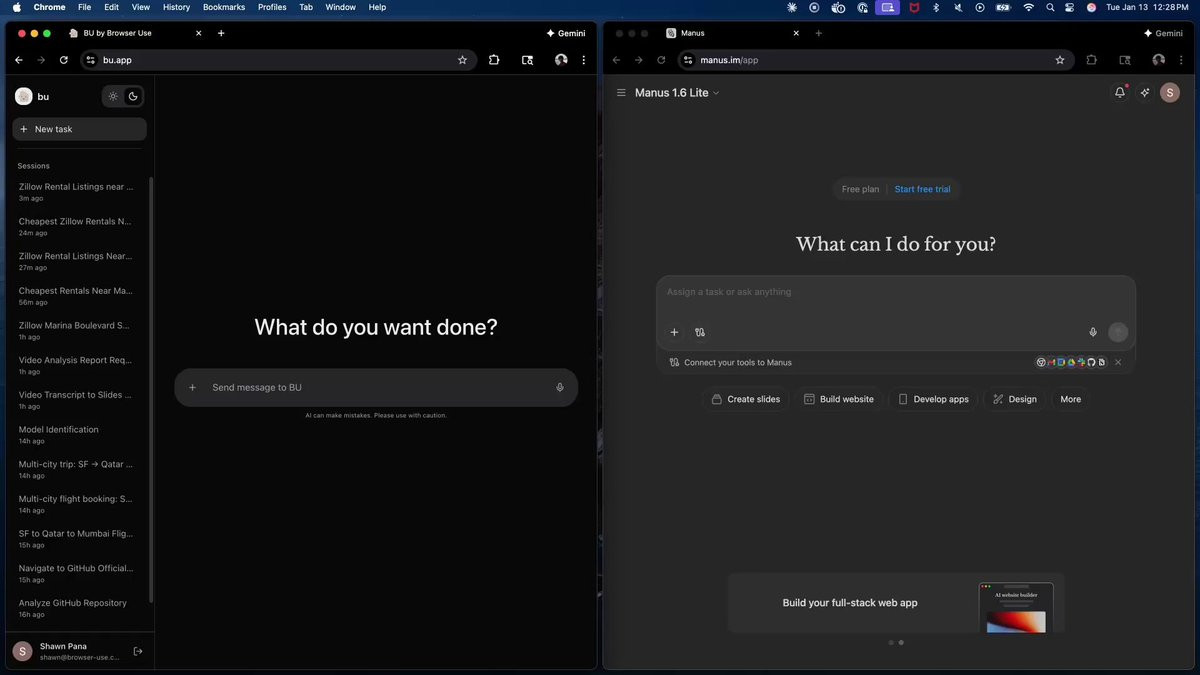Click the More chip in Manus
Image resolution: width=1200 pixels, height=675 pixels.
(1070, 399)
